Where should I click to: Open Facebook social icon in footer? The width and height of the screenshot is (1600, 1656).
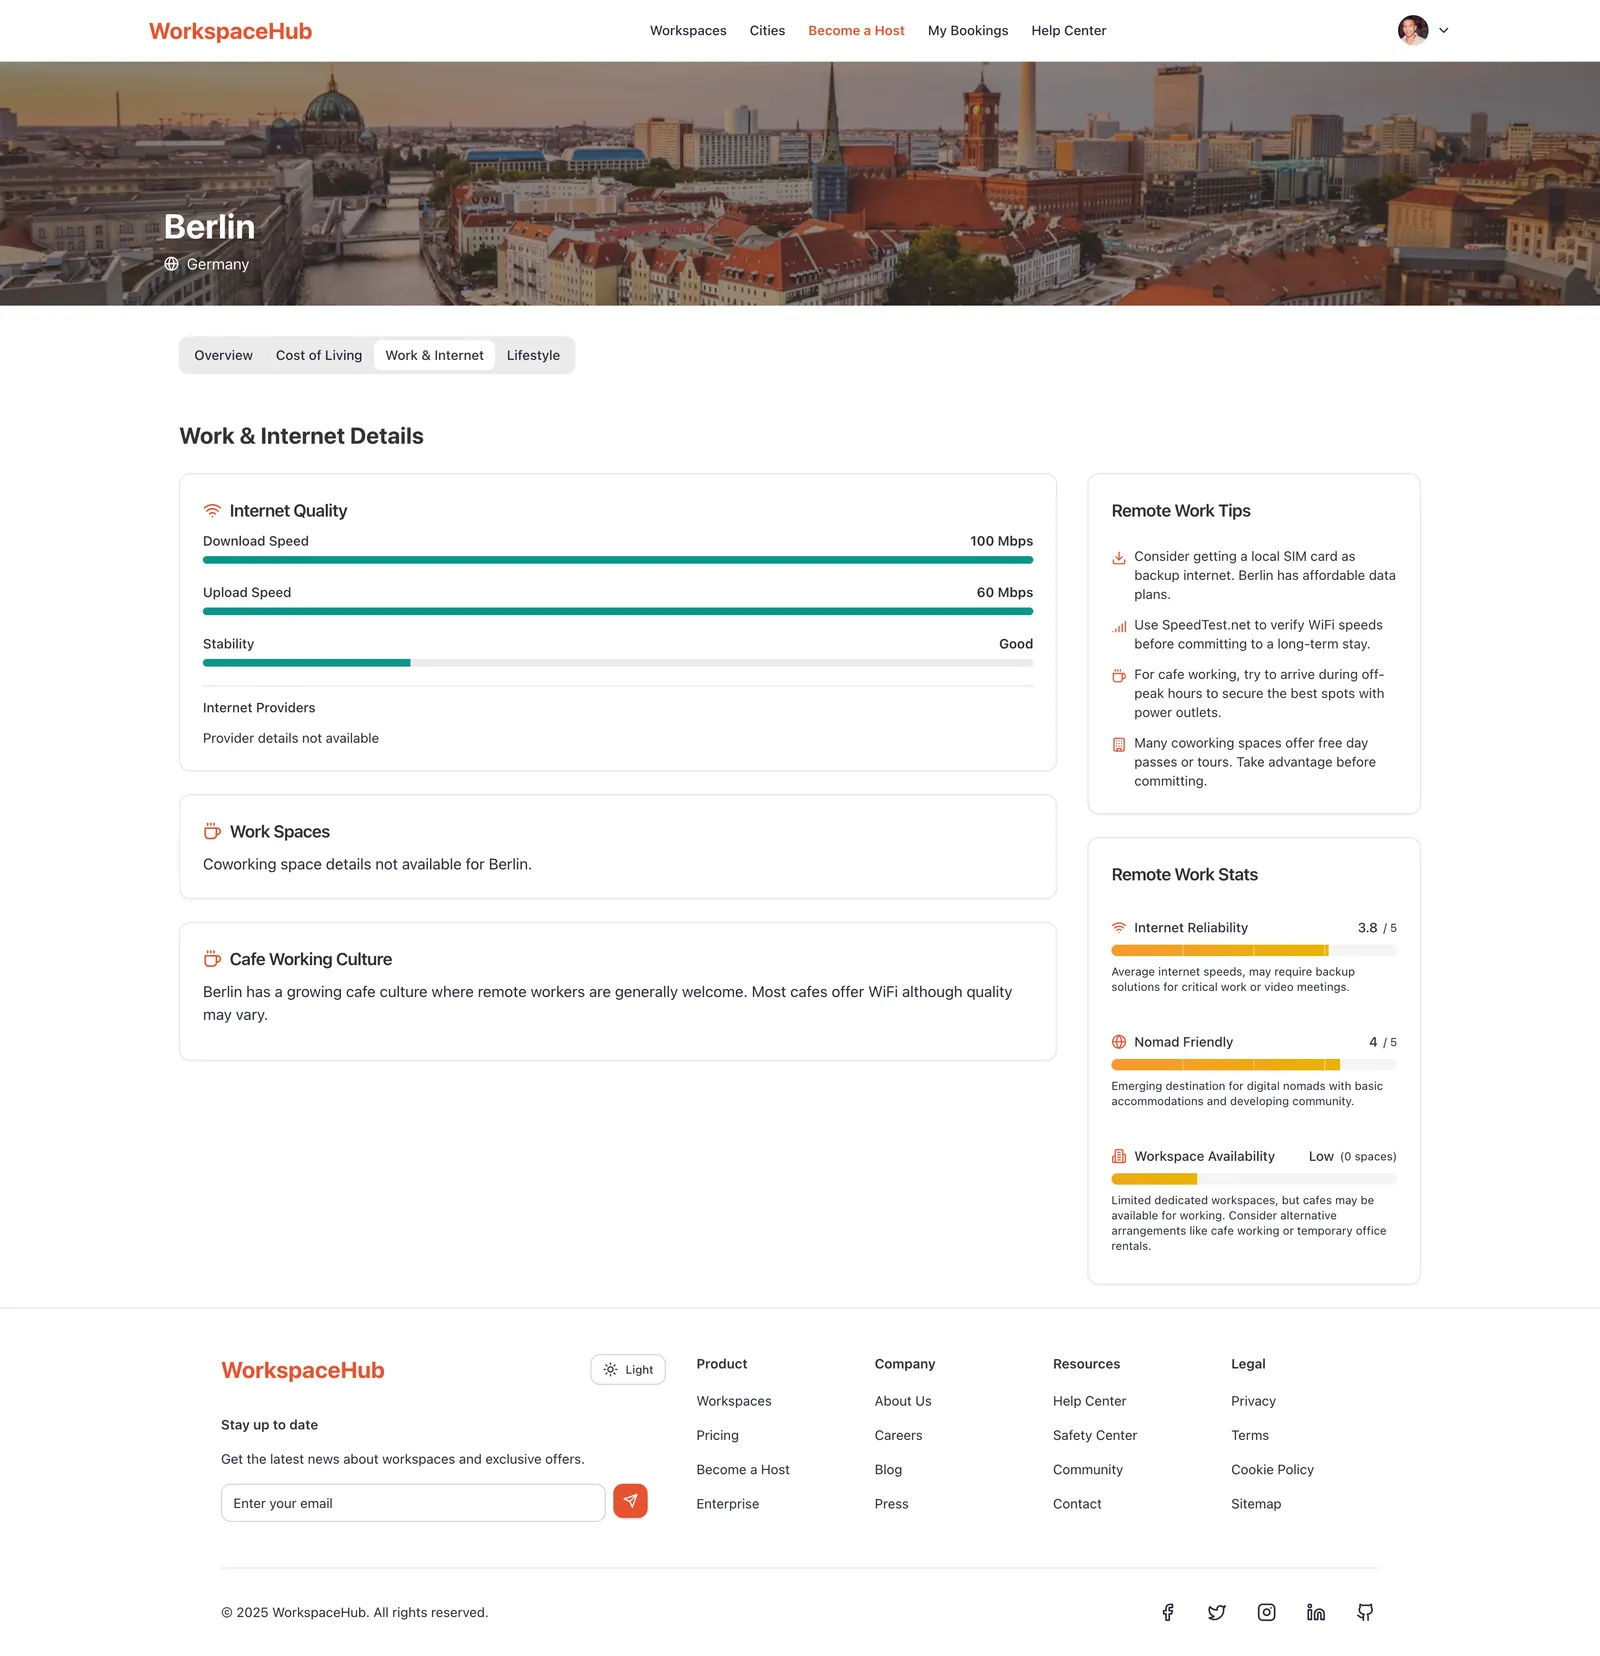(1167, 1612)
